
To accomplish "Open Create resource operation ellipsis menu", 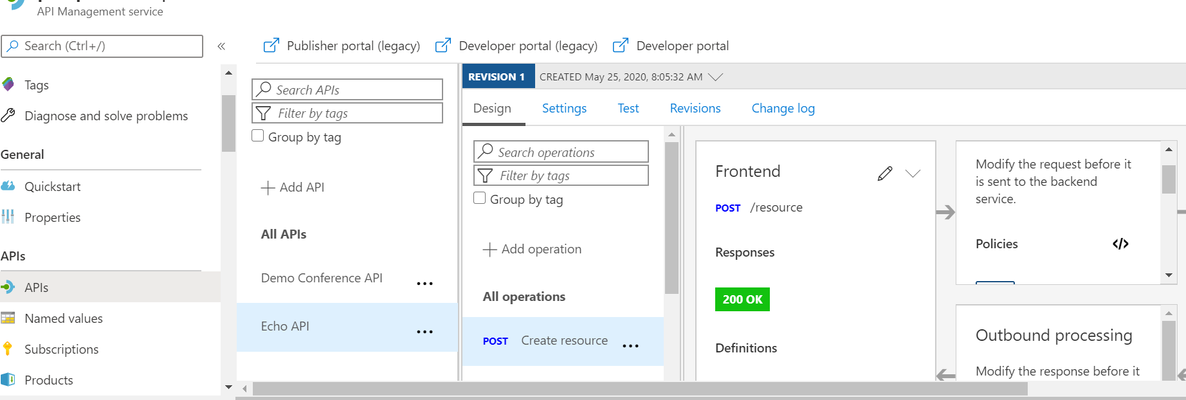I will pyautogui.click(x=630, y=345).
